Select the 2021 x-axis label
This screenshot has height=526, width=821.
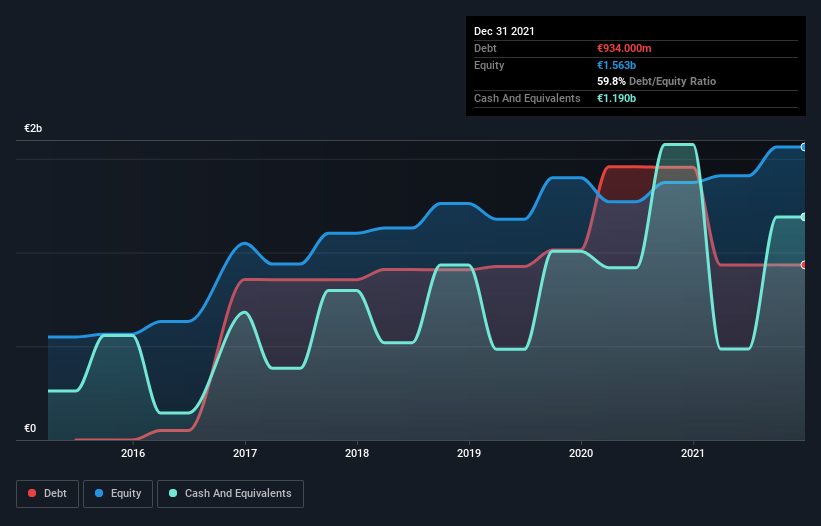(x=693, y=453)
